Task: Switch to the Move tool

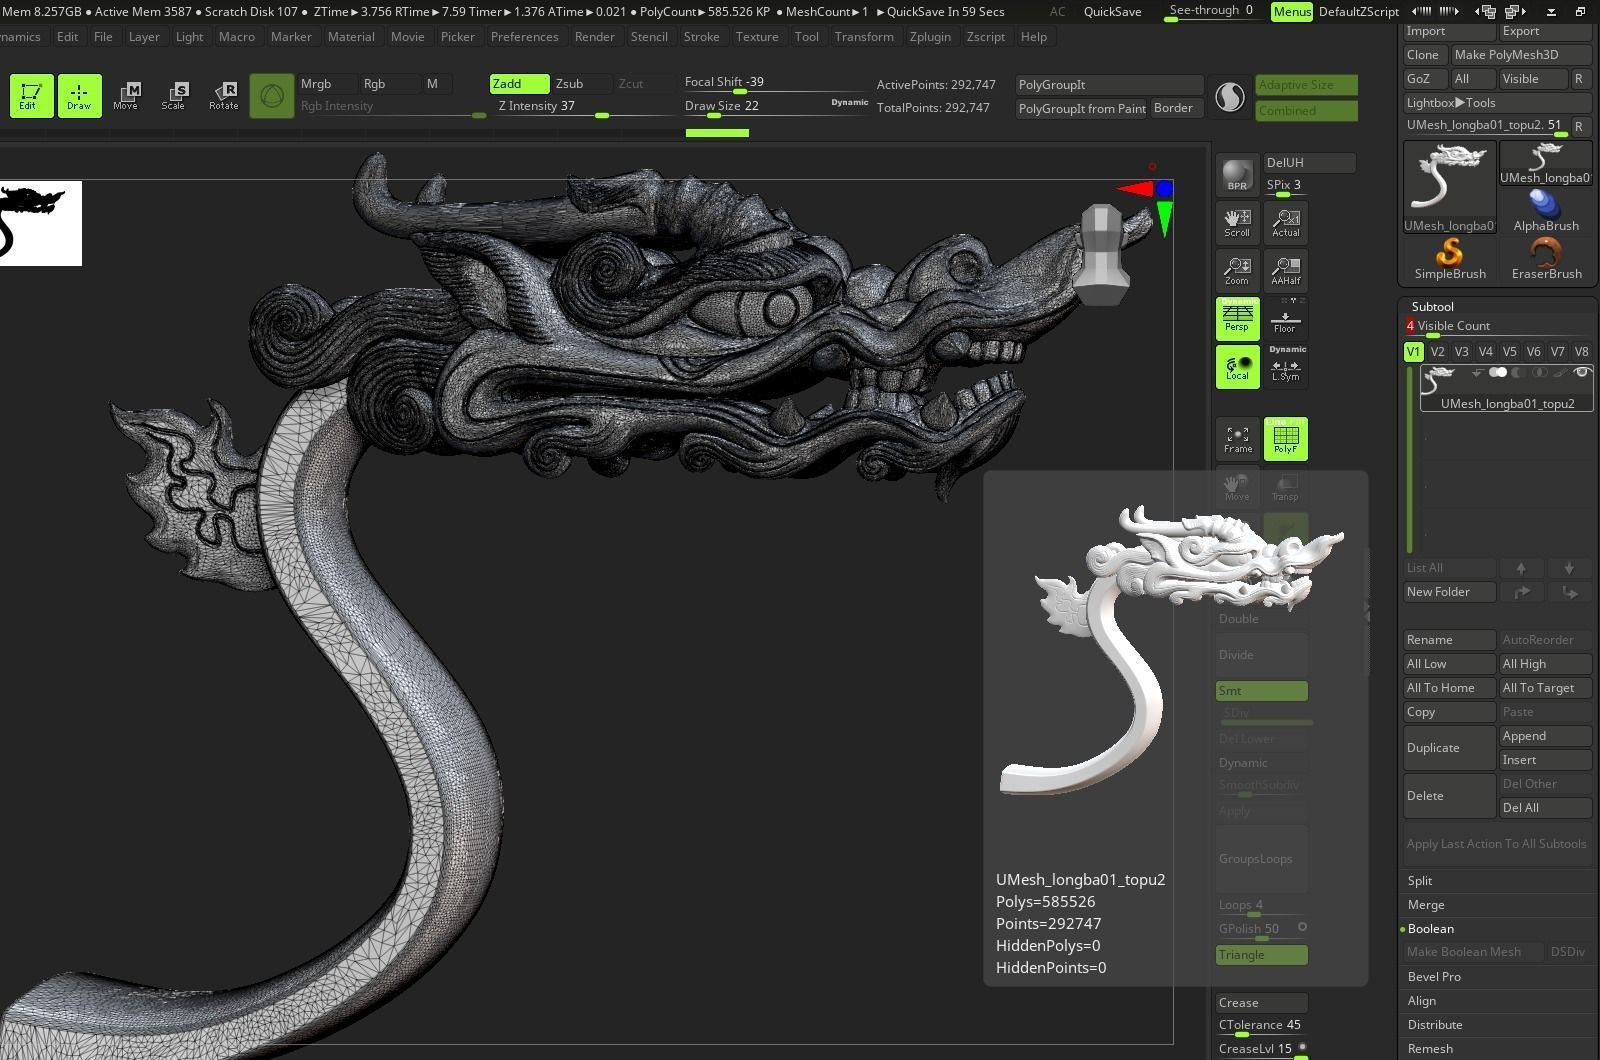Action: click(x=126, y=96)
